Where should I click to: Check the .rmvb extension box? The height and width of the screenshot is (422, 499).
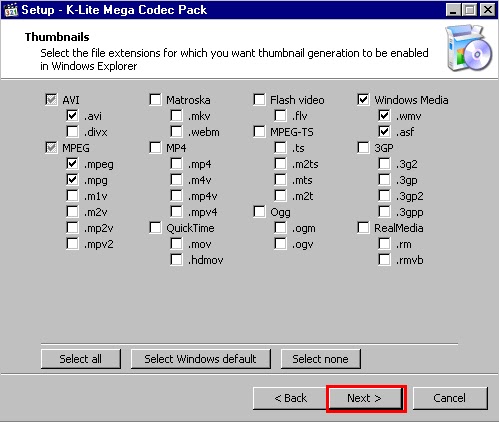pos(384,259)
